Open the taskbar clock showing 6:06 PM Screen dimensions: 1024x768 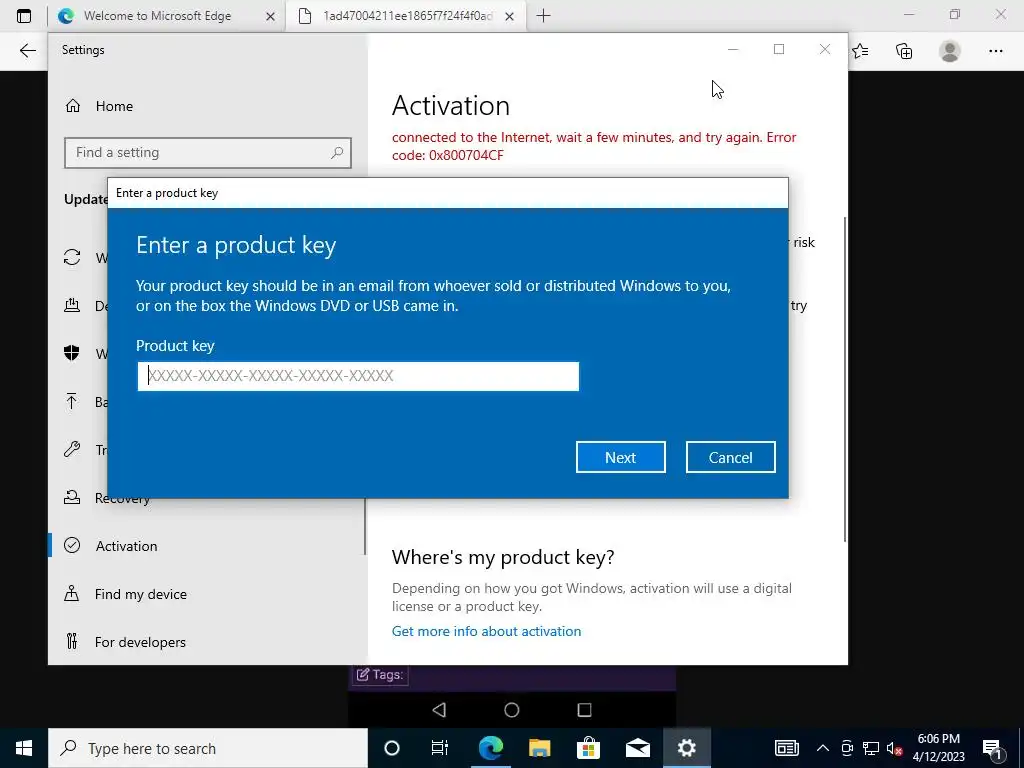point(938,748)
